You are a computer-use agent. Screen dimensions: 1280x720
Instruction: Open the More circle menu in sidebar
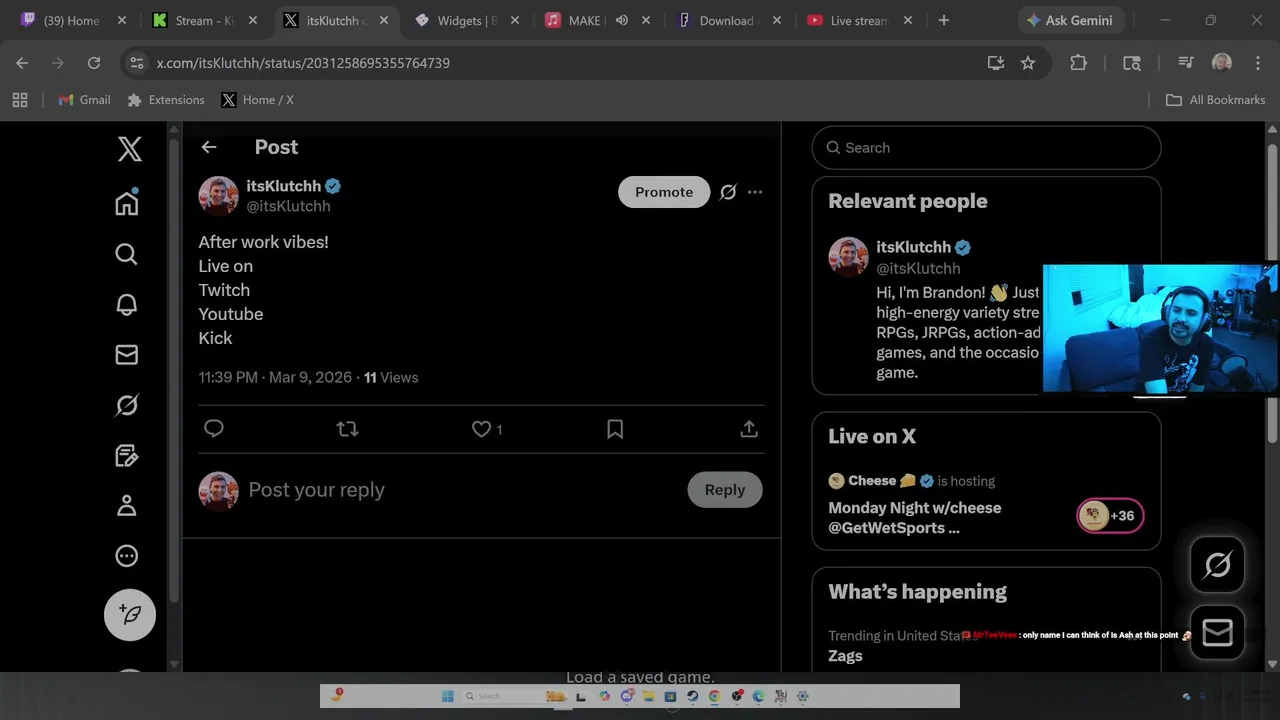(x=126, y=556)
